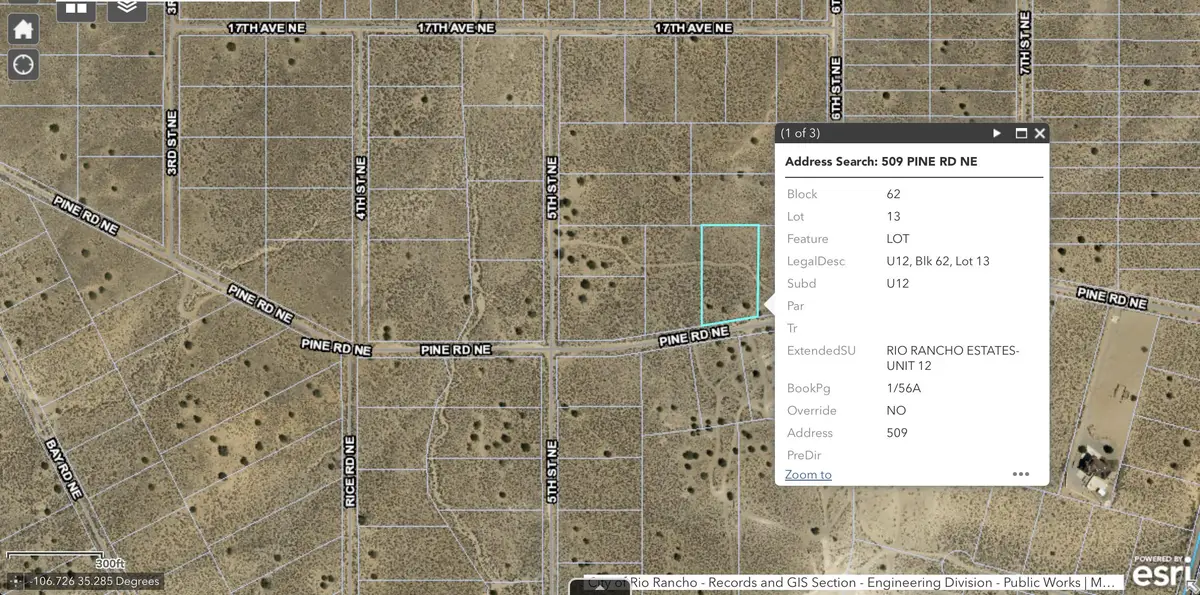The width and height of the screenshot is (1200, 595).
Task: Click the coordinates '-106.726 35.285 Degrees' readout
Action: (x=95, y=581)
